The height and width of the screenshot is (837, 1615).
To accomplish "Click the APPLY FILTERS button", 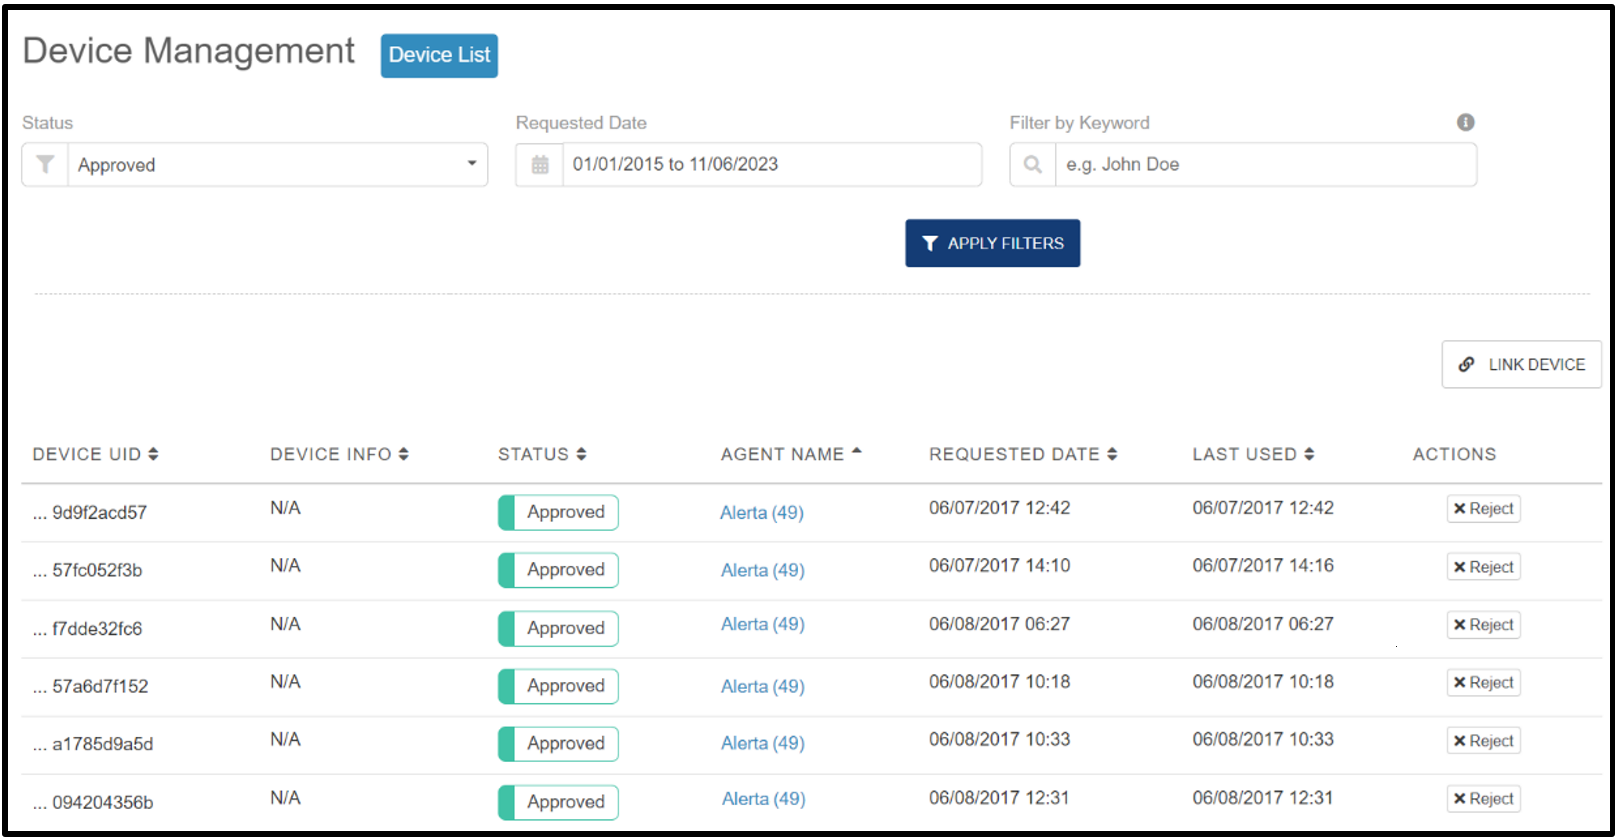I will coord(992,243).
